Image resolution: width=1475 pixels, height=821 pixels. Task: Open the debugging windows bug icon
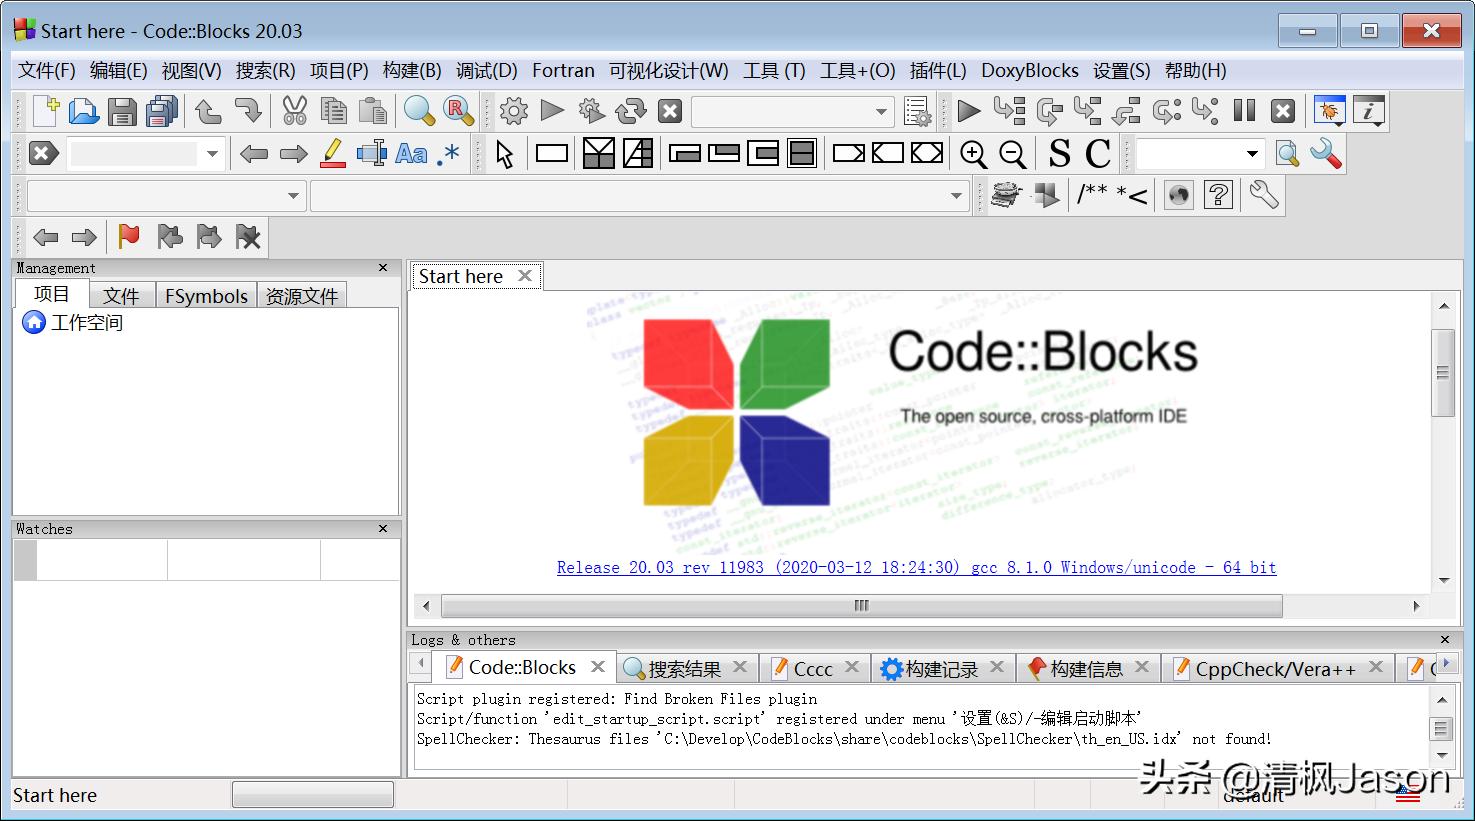pos(1328,110)
